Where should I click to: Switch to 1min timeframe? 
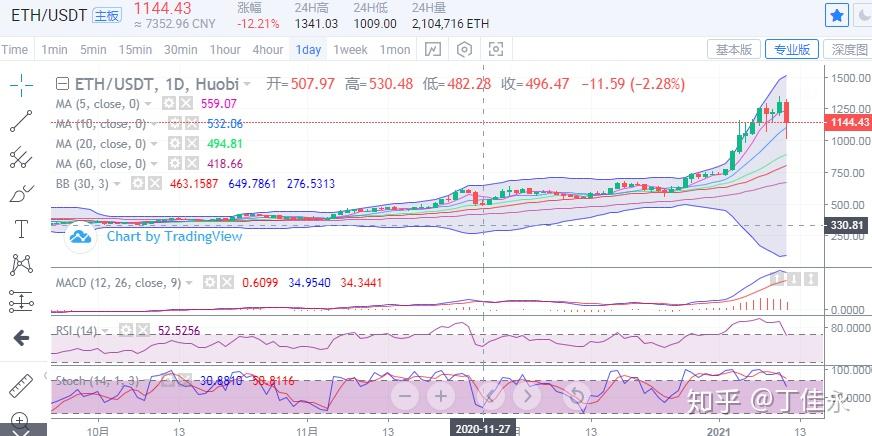click(54, 49)
